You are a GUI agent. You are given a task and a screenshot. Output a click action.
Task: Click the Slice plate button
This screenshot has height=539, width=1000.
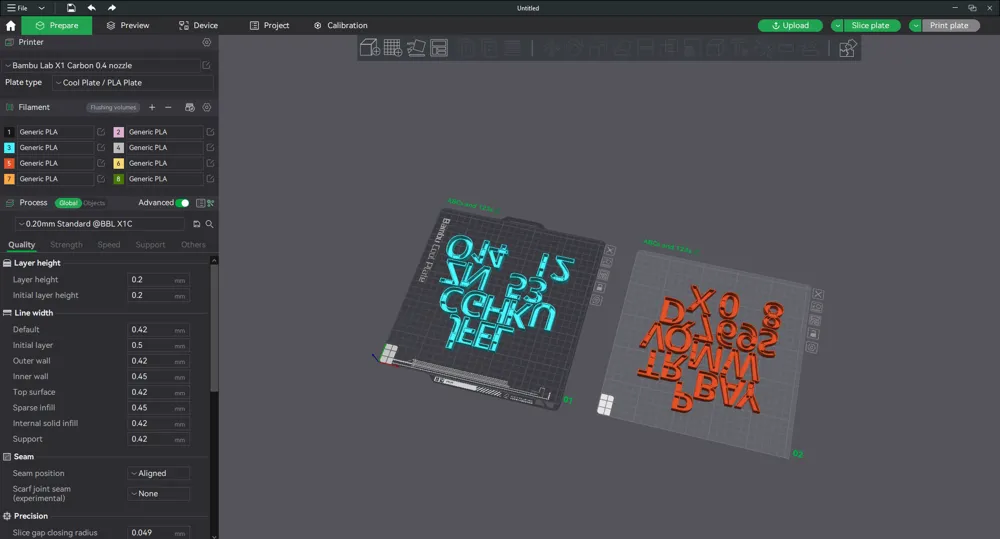[870, 26]
